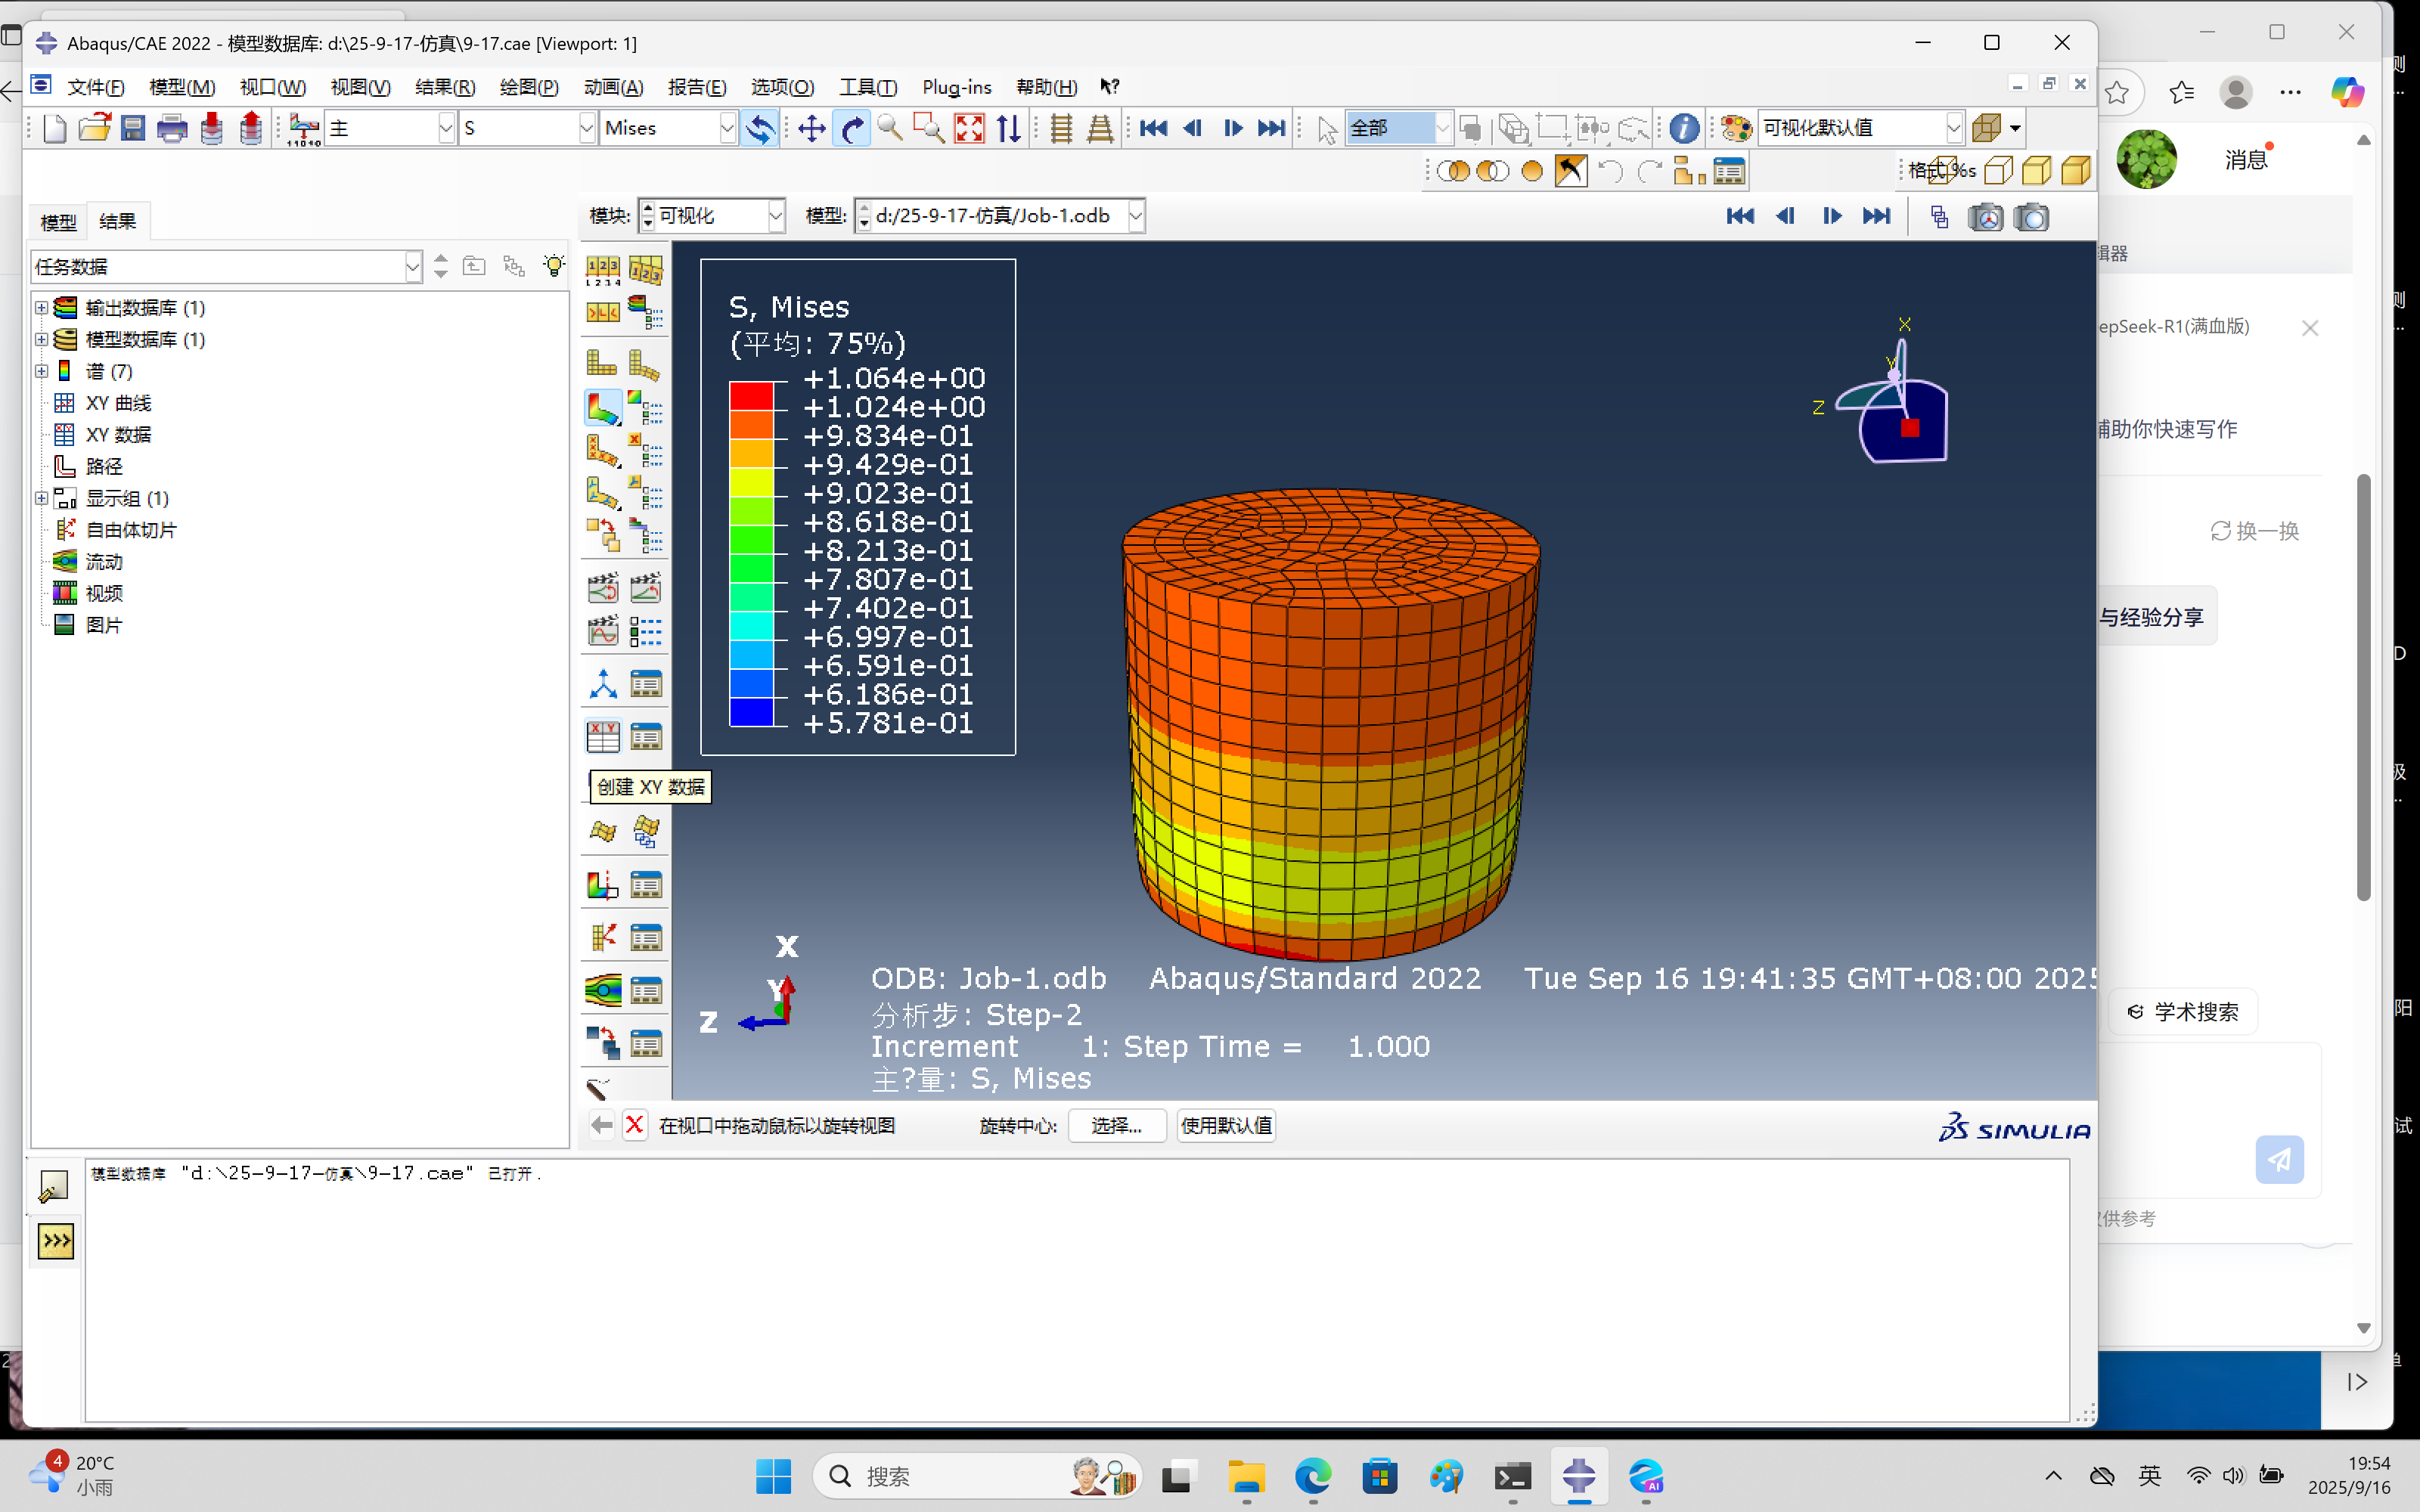The height and width of the screenshot is (1512, 2420).
Task: Open the primary variable 主 dropdown
Action: pos(446,128)
